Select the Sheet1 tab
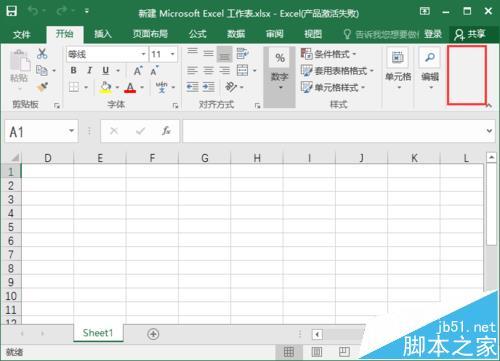The width and height of the screenshot is (500, 361). click(98, 333)
